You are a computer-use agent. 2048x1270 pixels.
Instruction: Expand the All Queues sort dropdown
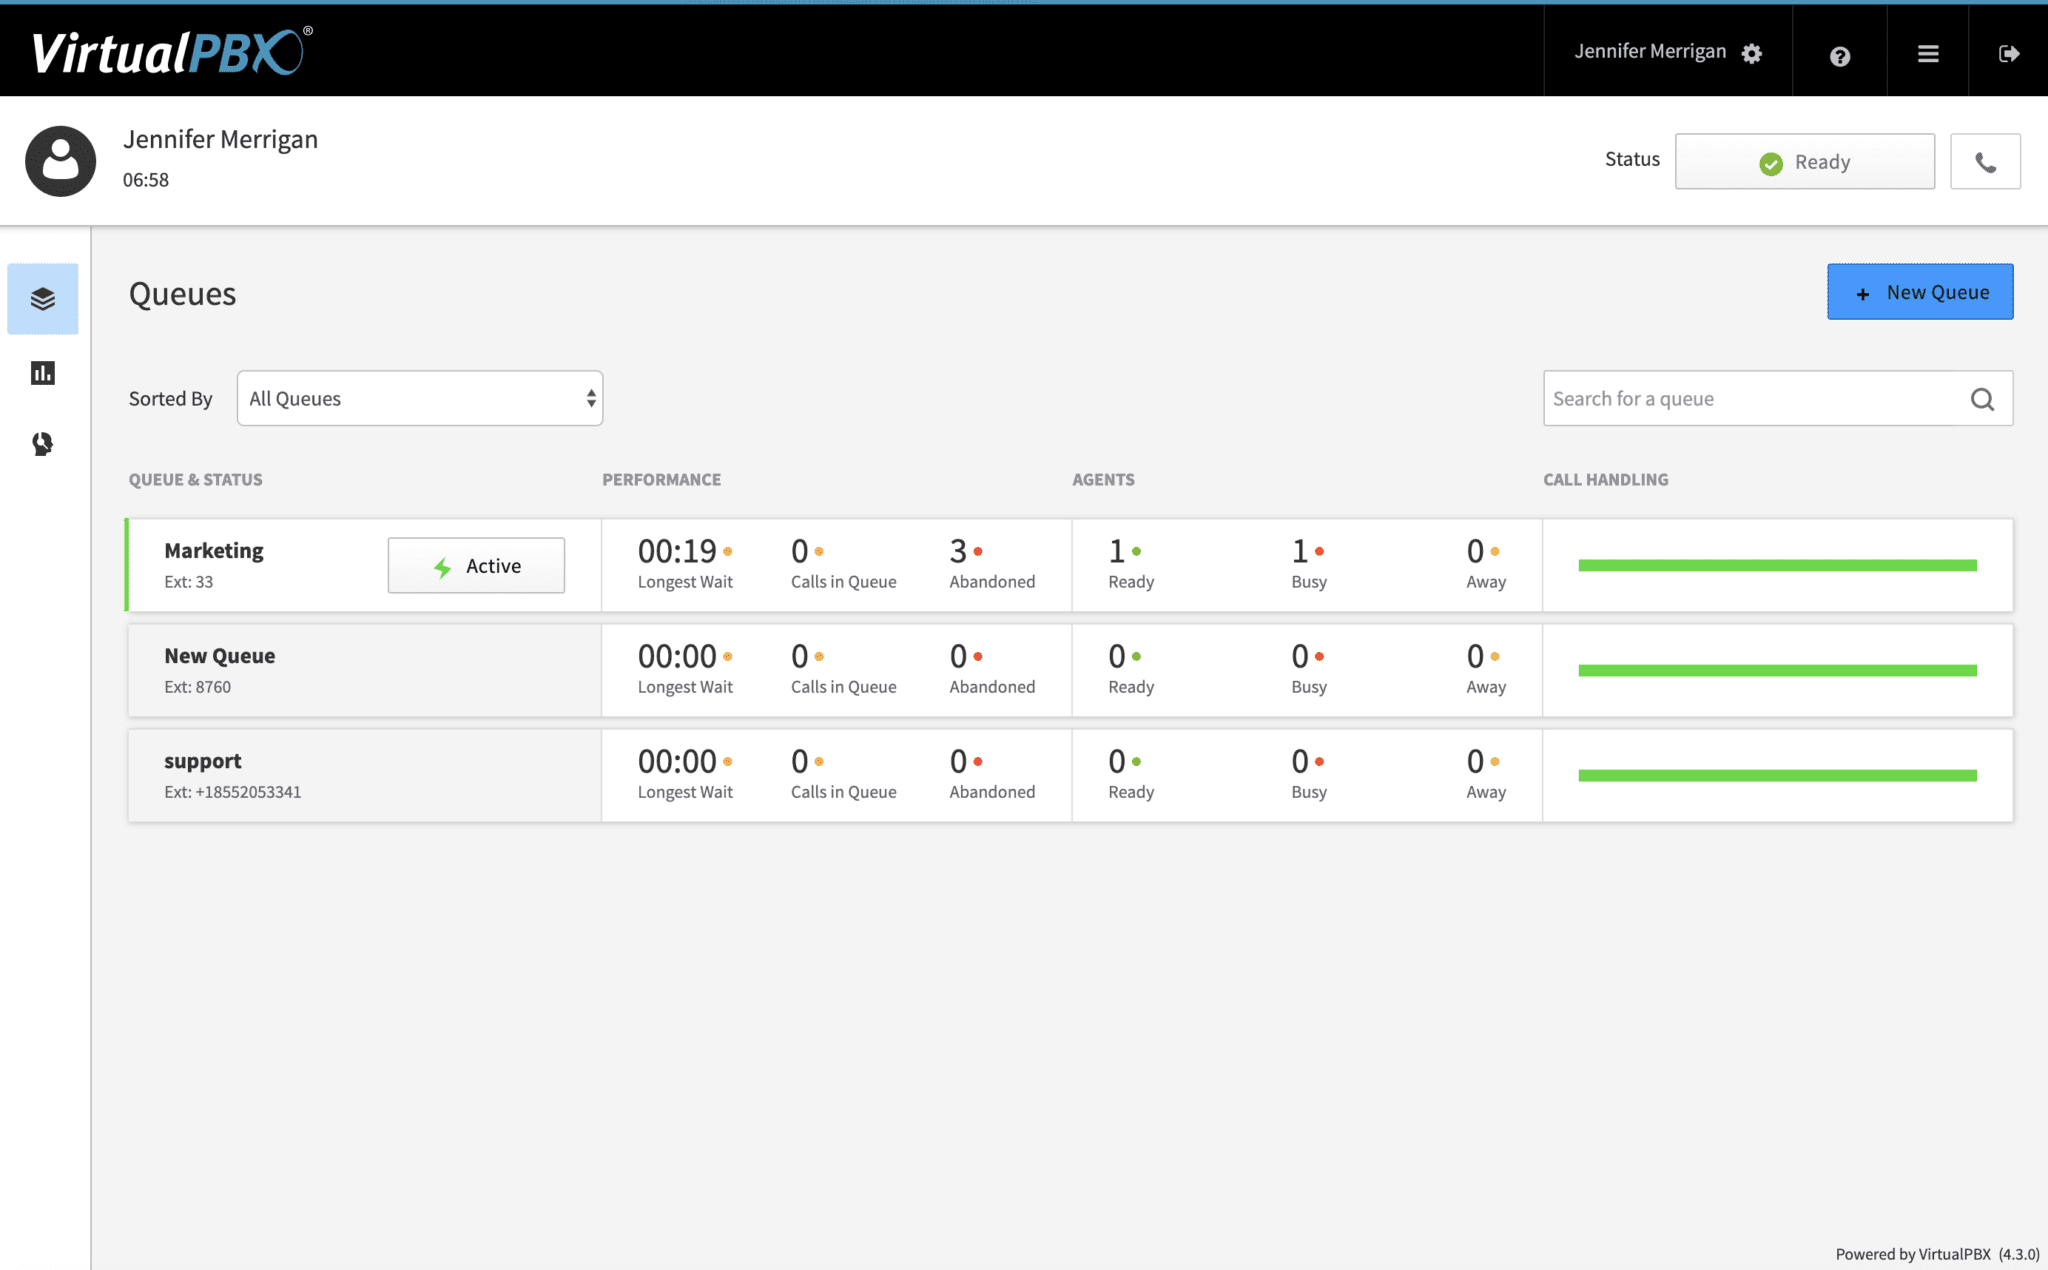point(420,399)
